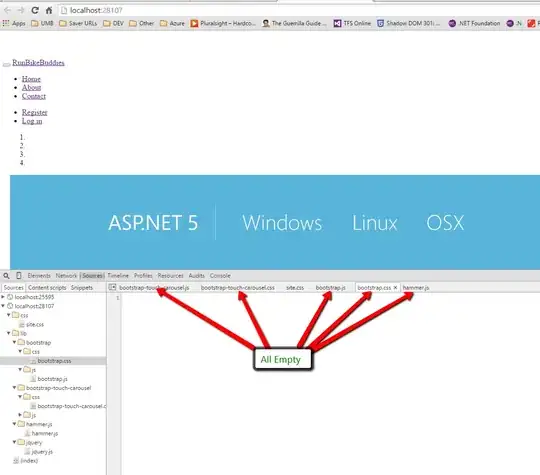Toggle the device mode phone icon
540x475 pixels.
click(x=19, y=276)
